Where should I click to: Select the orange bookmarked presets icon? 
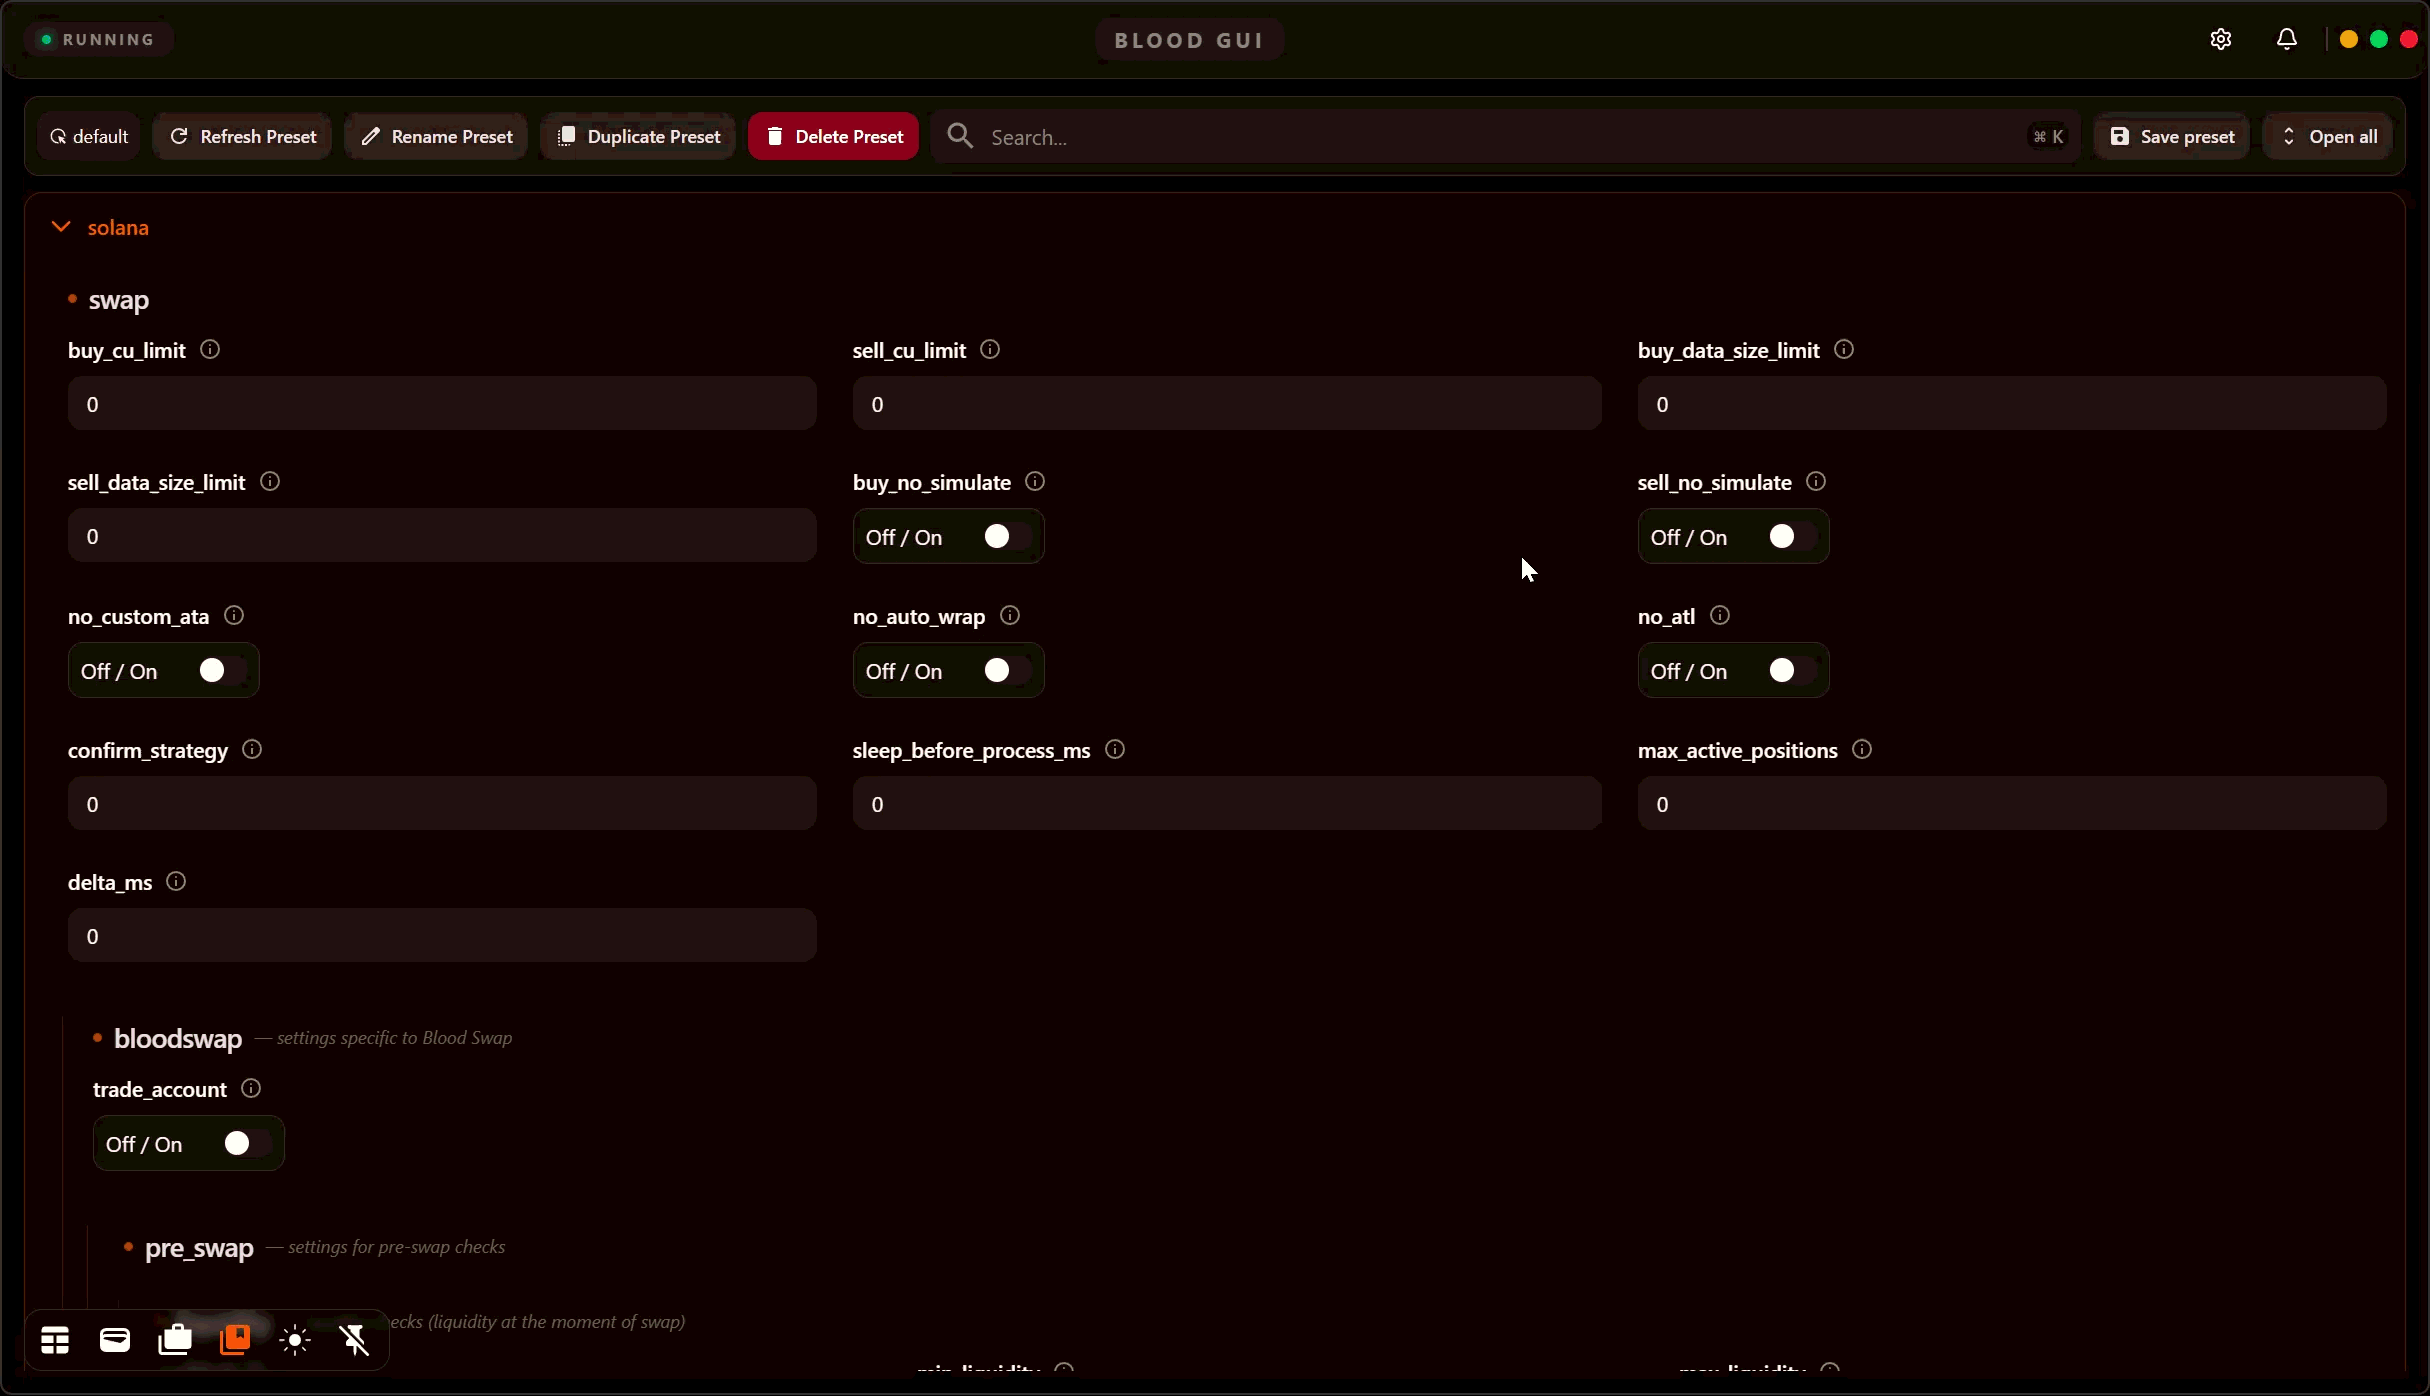pyautogui.click(x=235, y=1340)
